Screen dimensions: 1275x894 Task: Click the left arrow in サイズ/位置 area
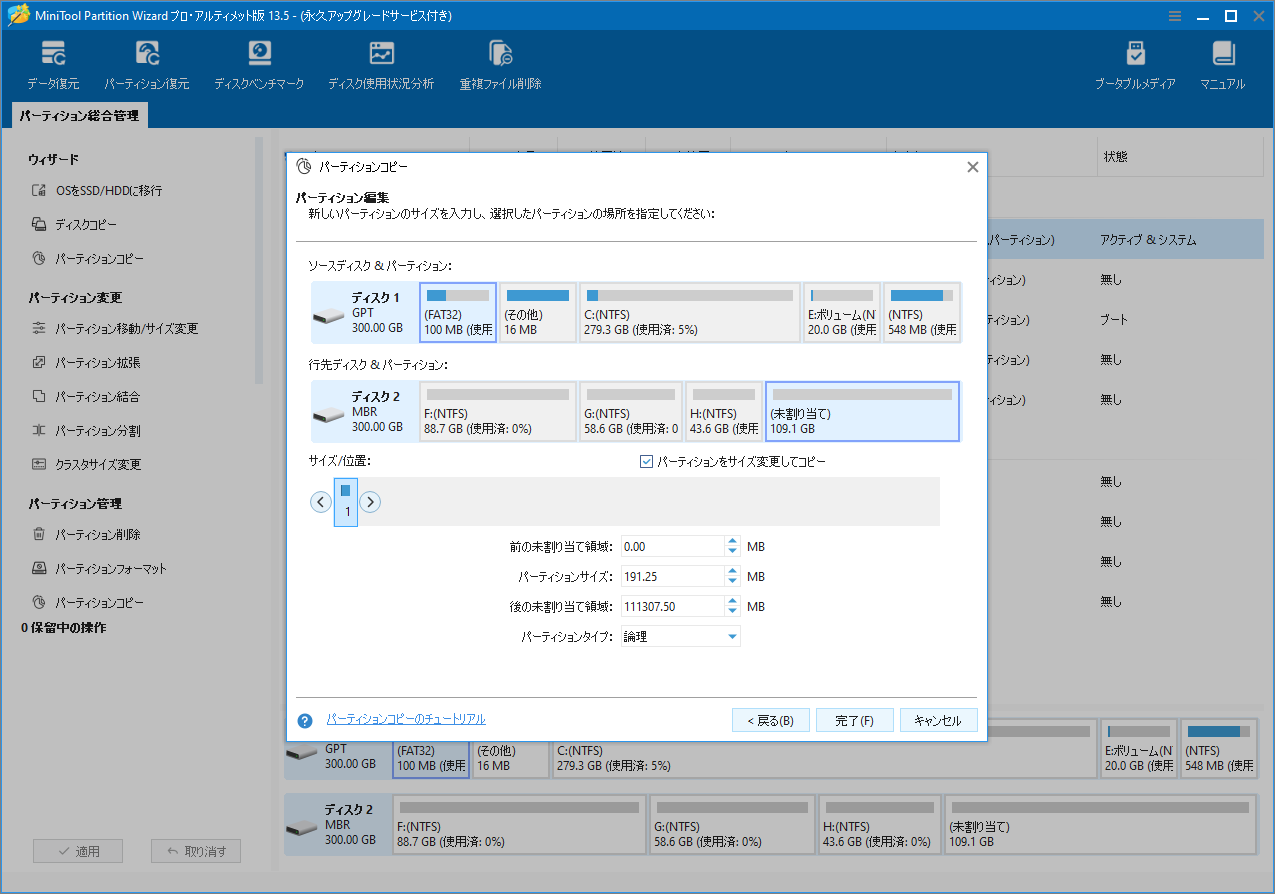pos(319,501)
